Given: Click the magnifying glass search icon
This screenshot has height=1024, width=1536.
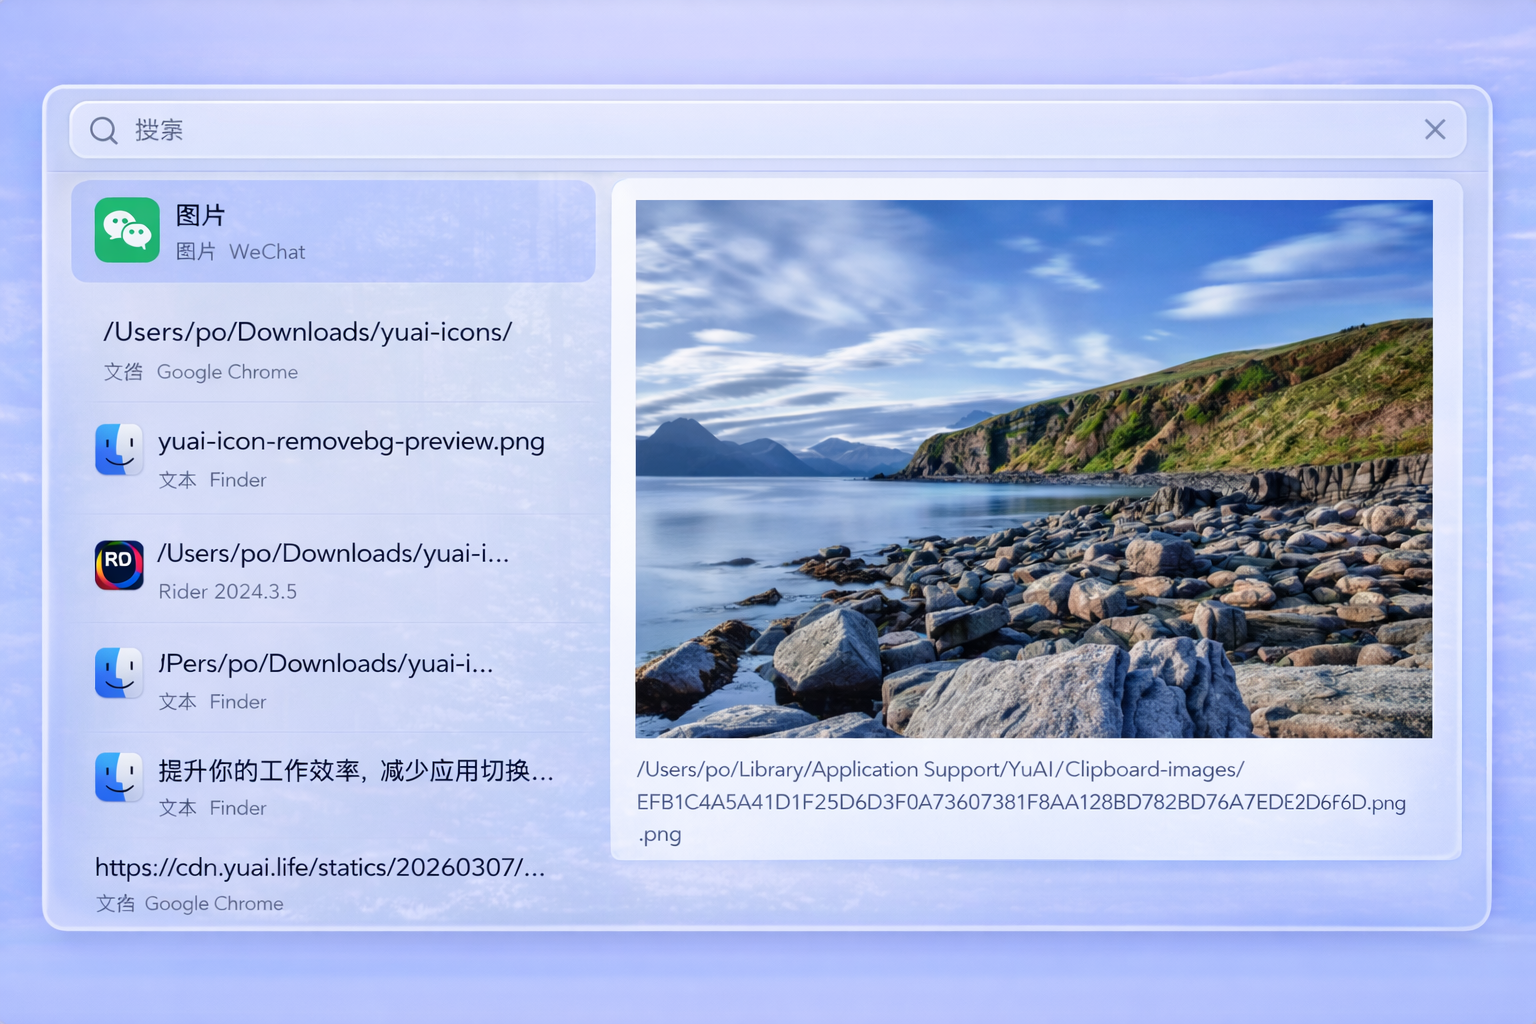Looking at the screenshot, I should click(x=104, y=130).
